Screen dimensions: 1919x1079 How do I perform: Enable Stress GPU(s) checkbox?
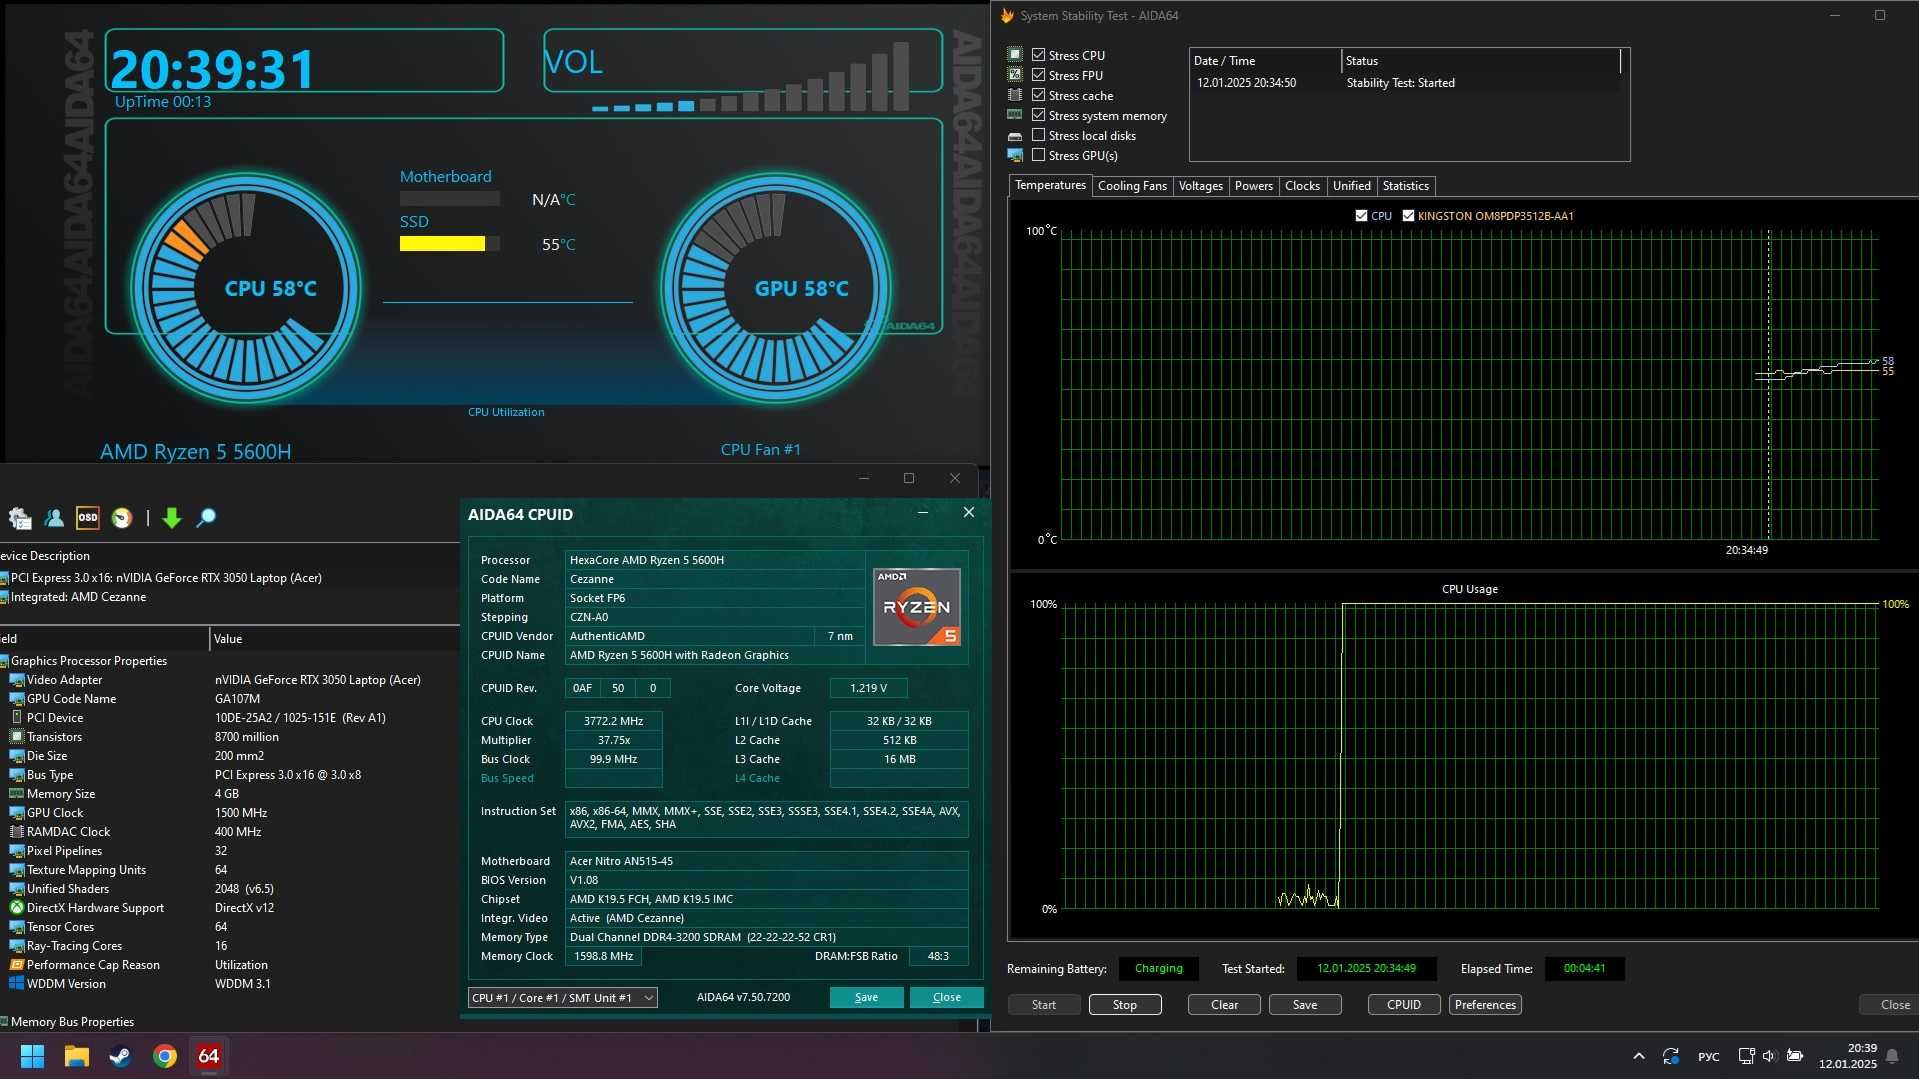tap(1039, 155)
